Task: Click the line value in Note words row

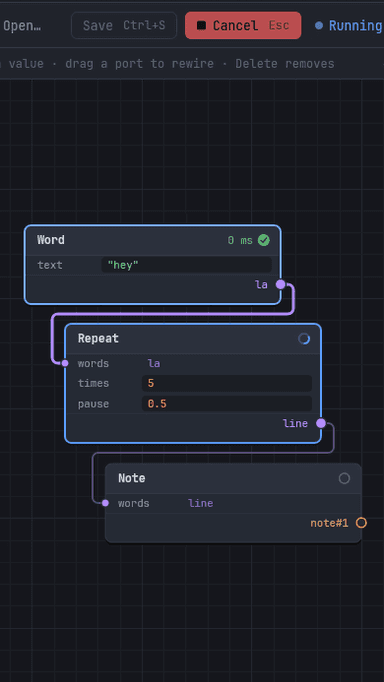Action: pos(200,503)
